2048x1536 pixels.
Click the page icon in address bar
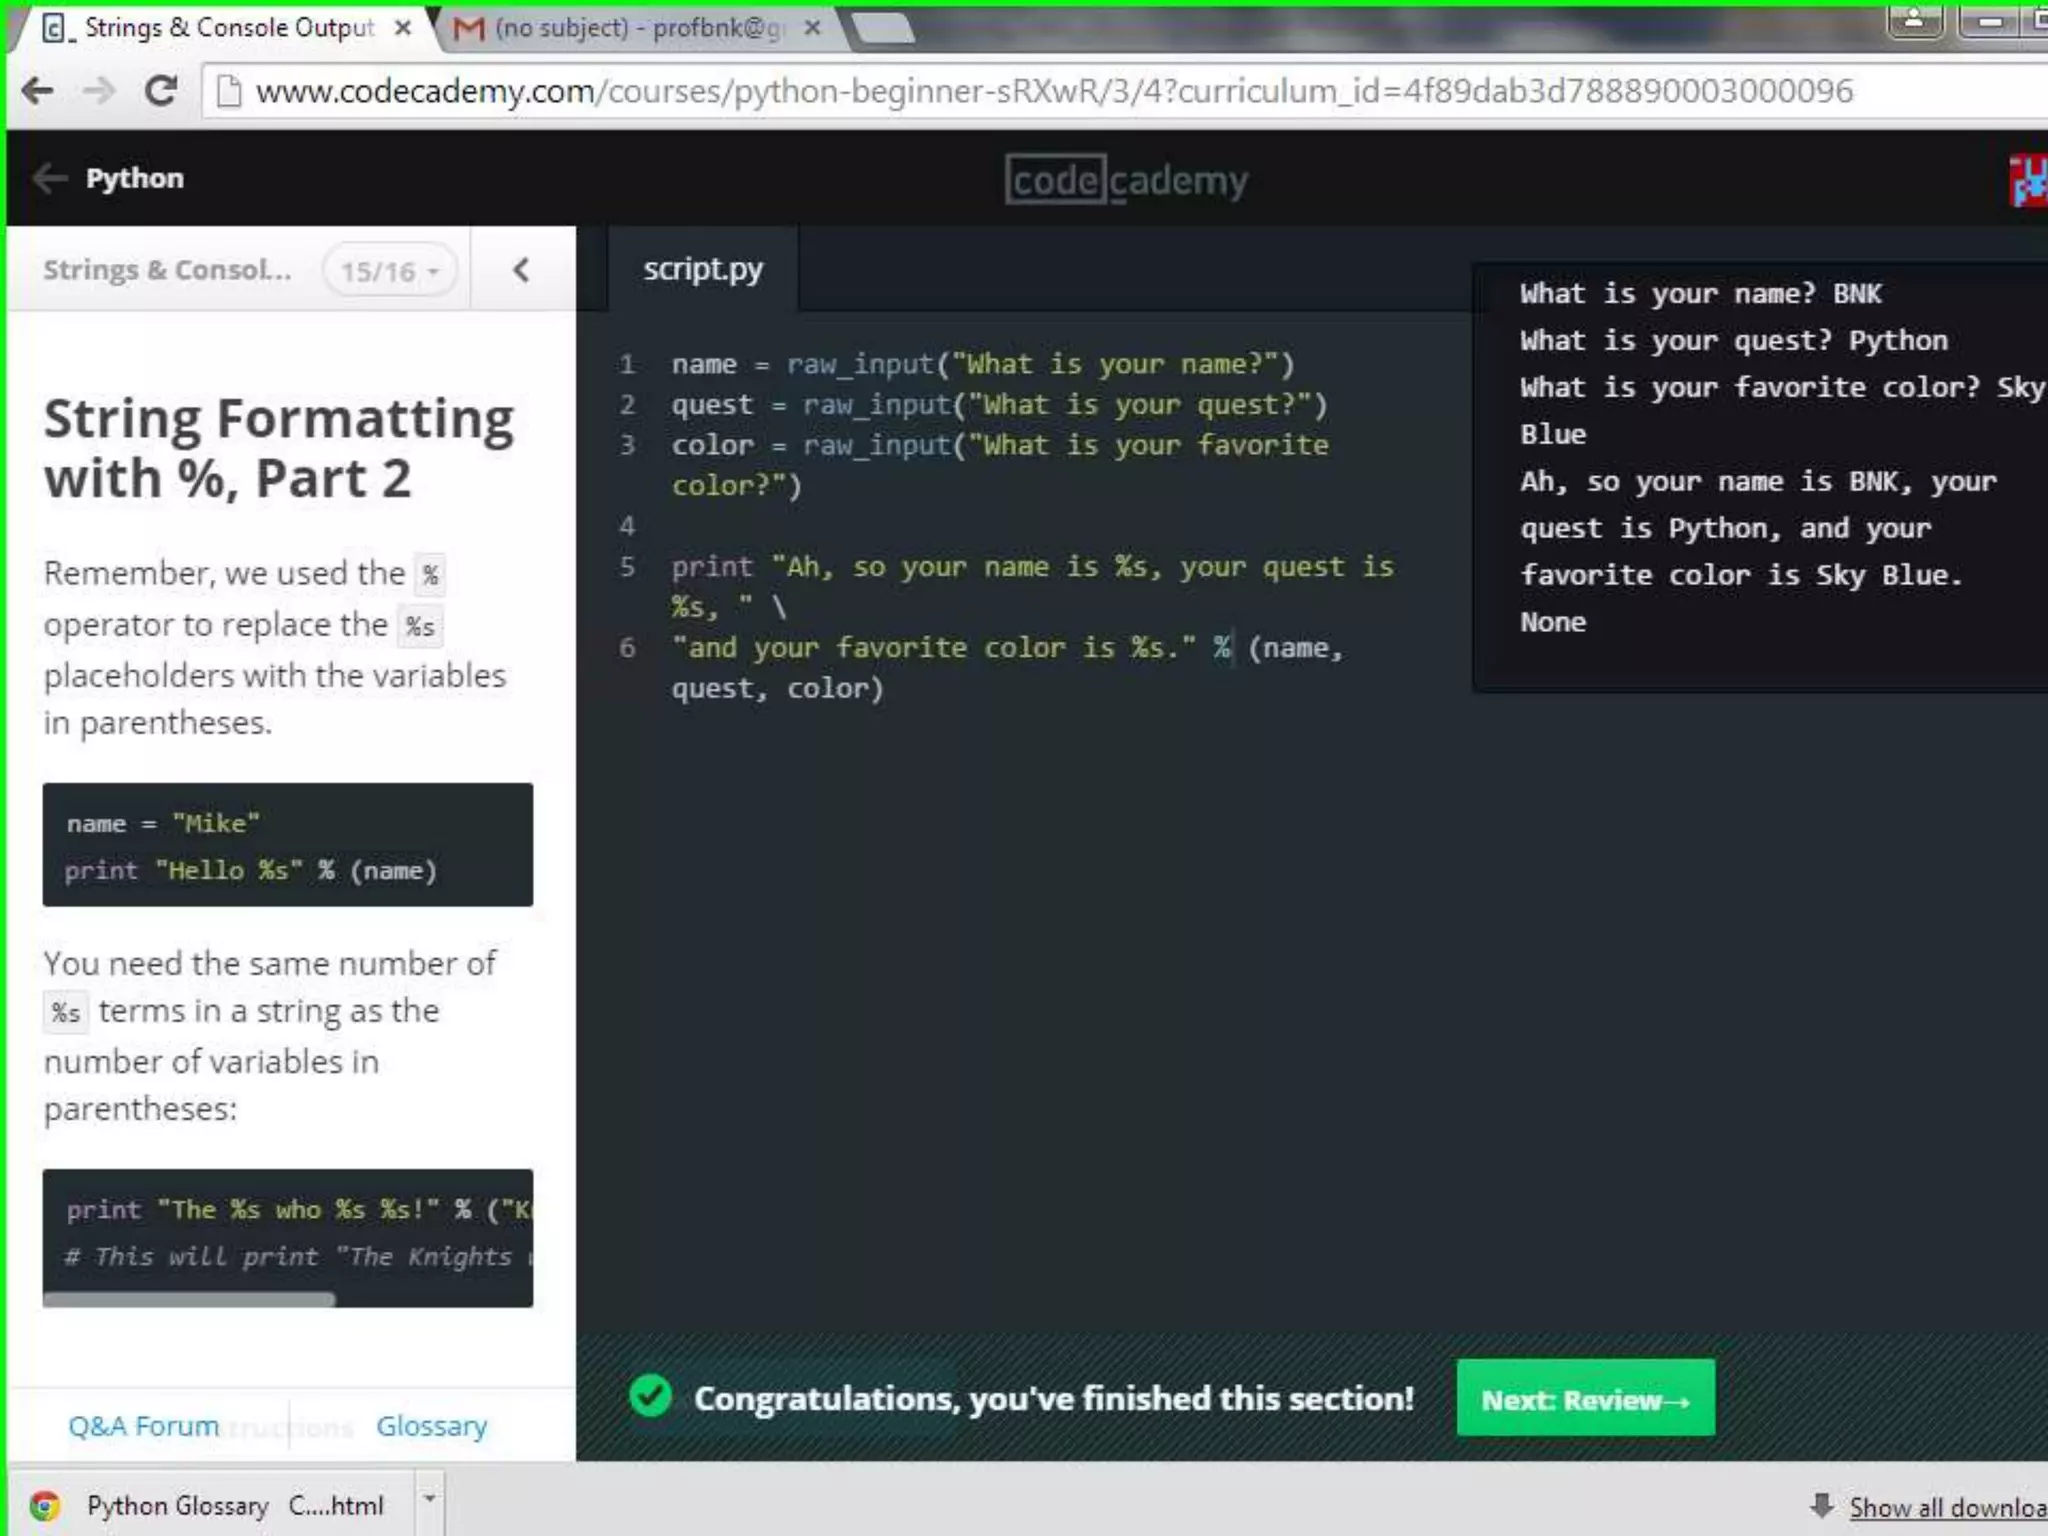(x=230, y=91)
